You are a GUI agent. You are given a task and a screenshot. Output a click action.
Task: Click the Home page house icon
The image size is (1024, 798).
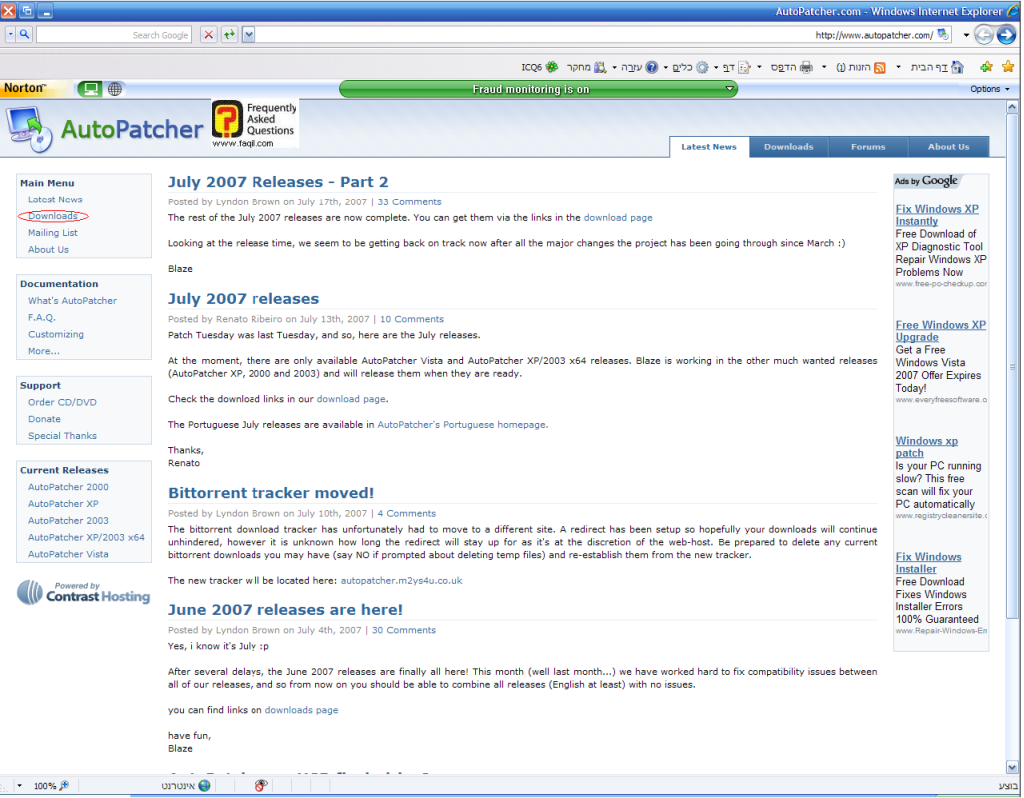pyautogui.click(x=957, y=67)
